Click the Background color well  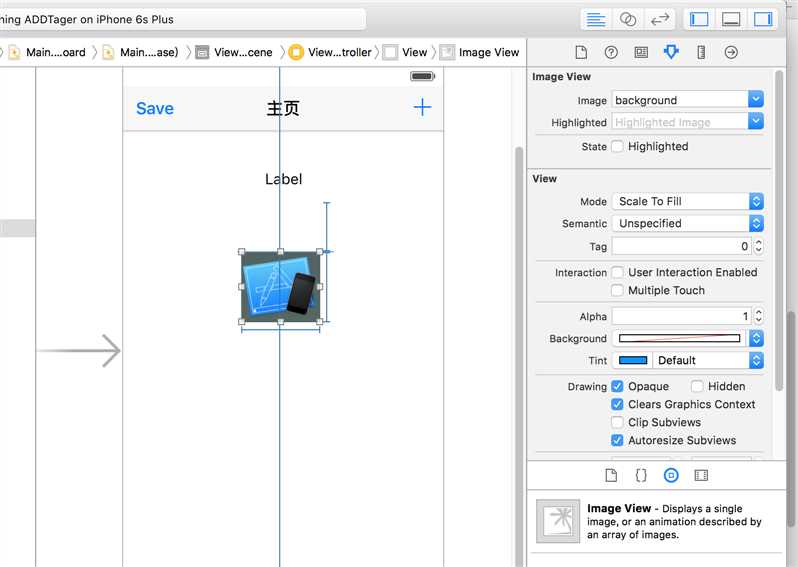coord(679,338)
